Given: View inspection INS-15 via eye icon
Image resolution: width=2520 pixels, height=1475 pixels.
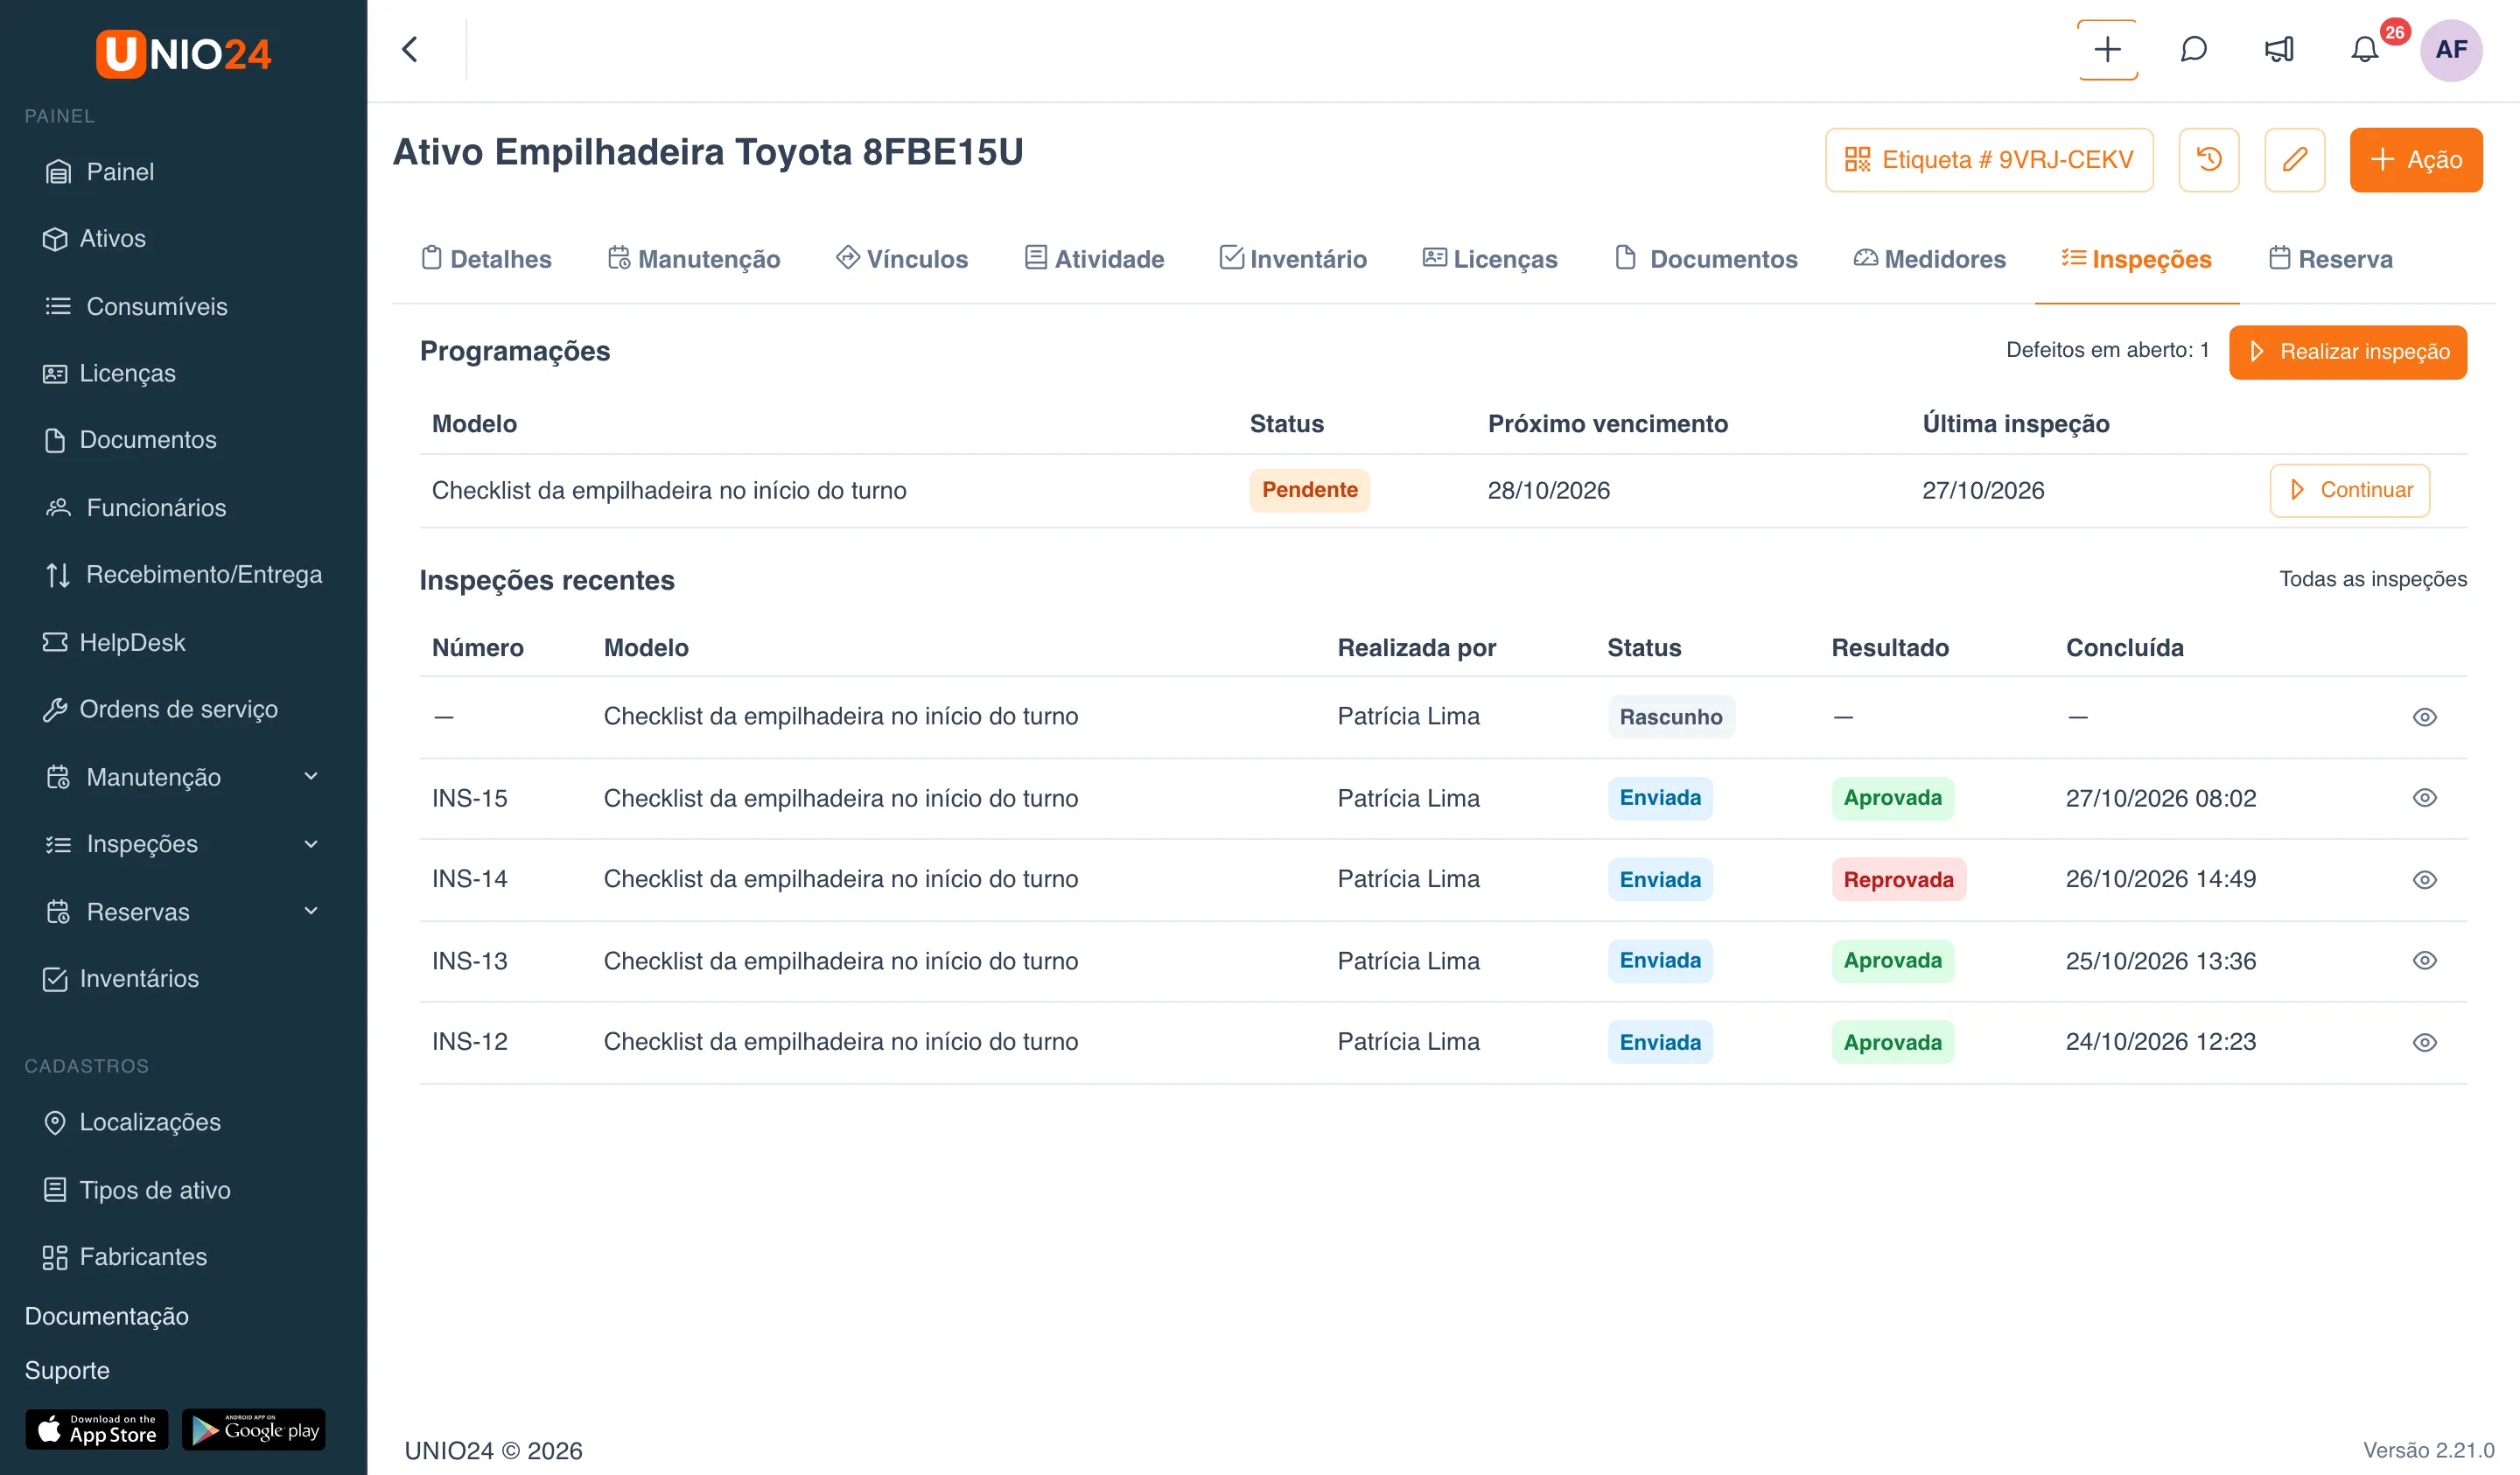Looking at the screenshot, I should click(2424, 798).
